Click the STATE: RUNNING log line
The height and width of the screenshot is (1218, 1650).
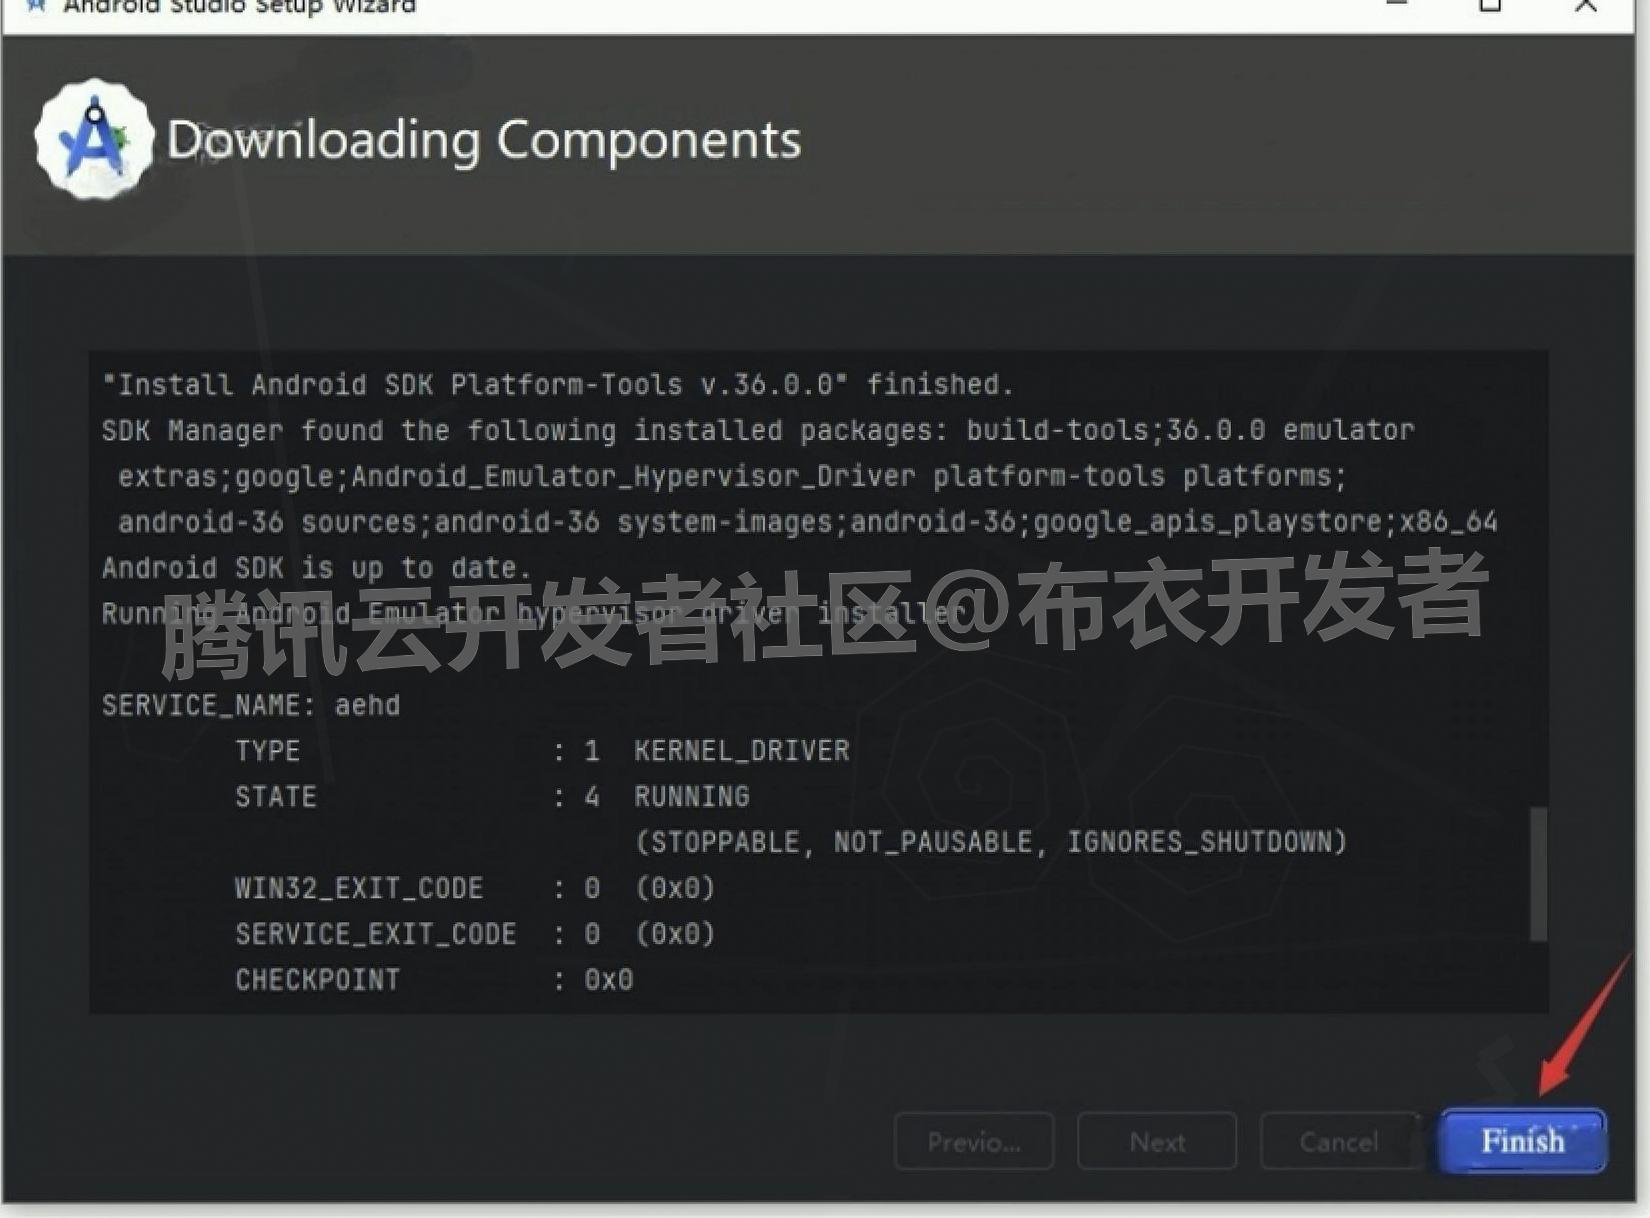(x=490, y=796)
